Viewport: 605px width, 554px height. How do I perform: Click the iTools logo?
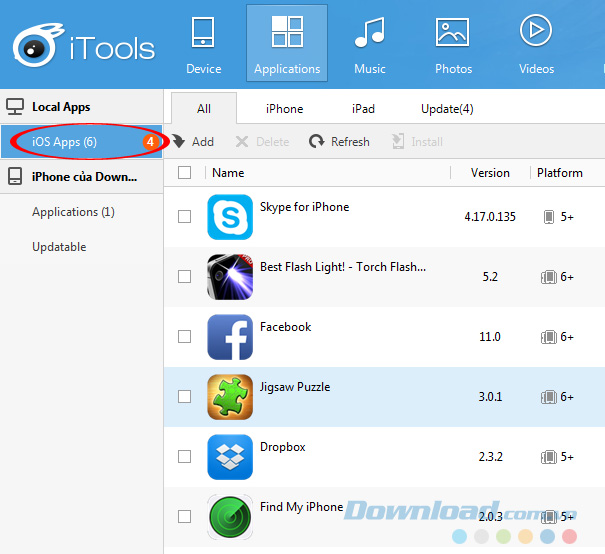[84, 45]
